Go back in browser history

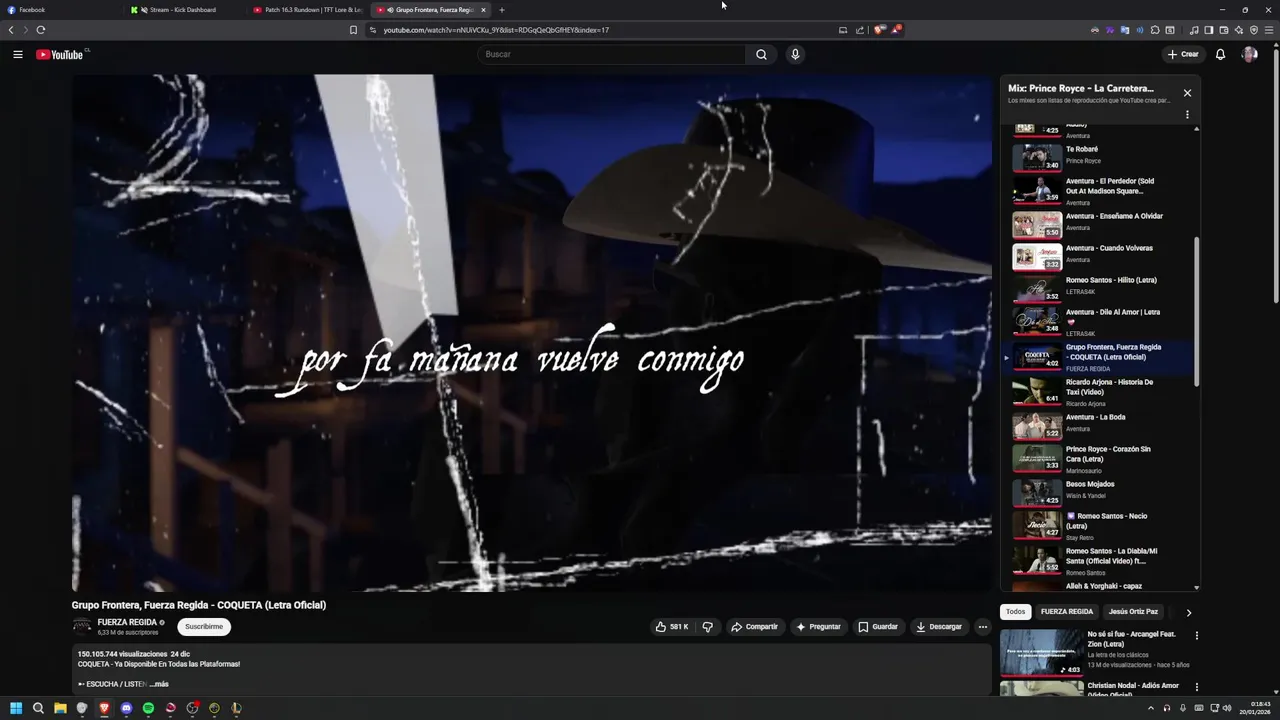click(11, 30)
